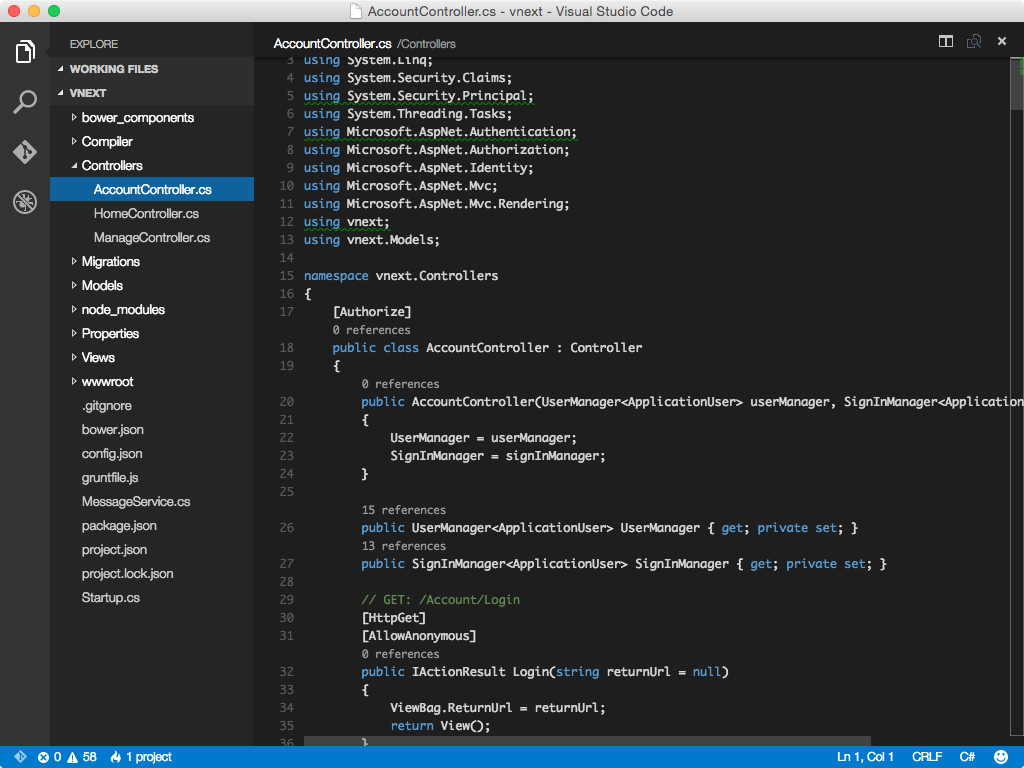Open HomeController.cs file

point(152,214)
